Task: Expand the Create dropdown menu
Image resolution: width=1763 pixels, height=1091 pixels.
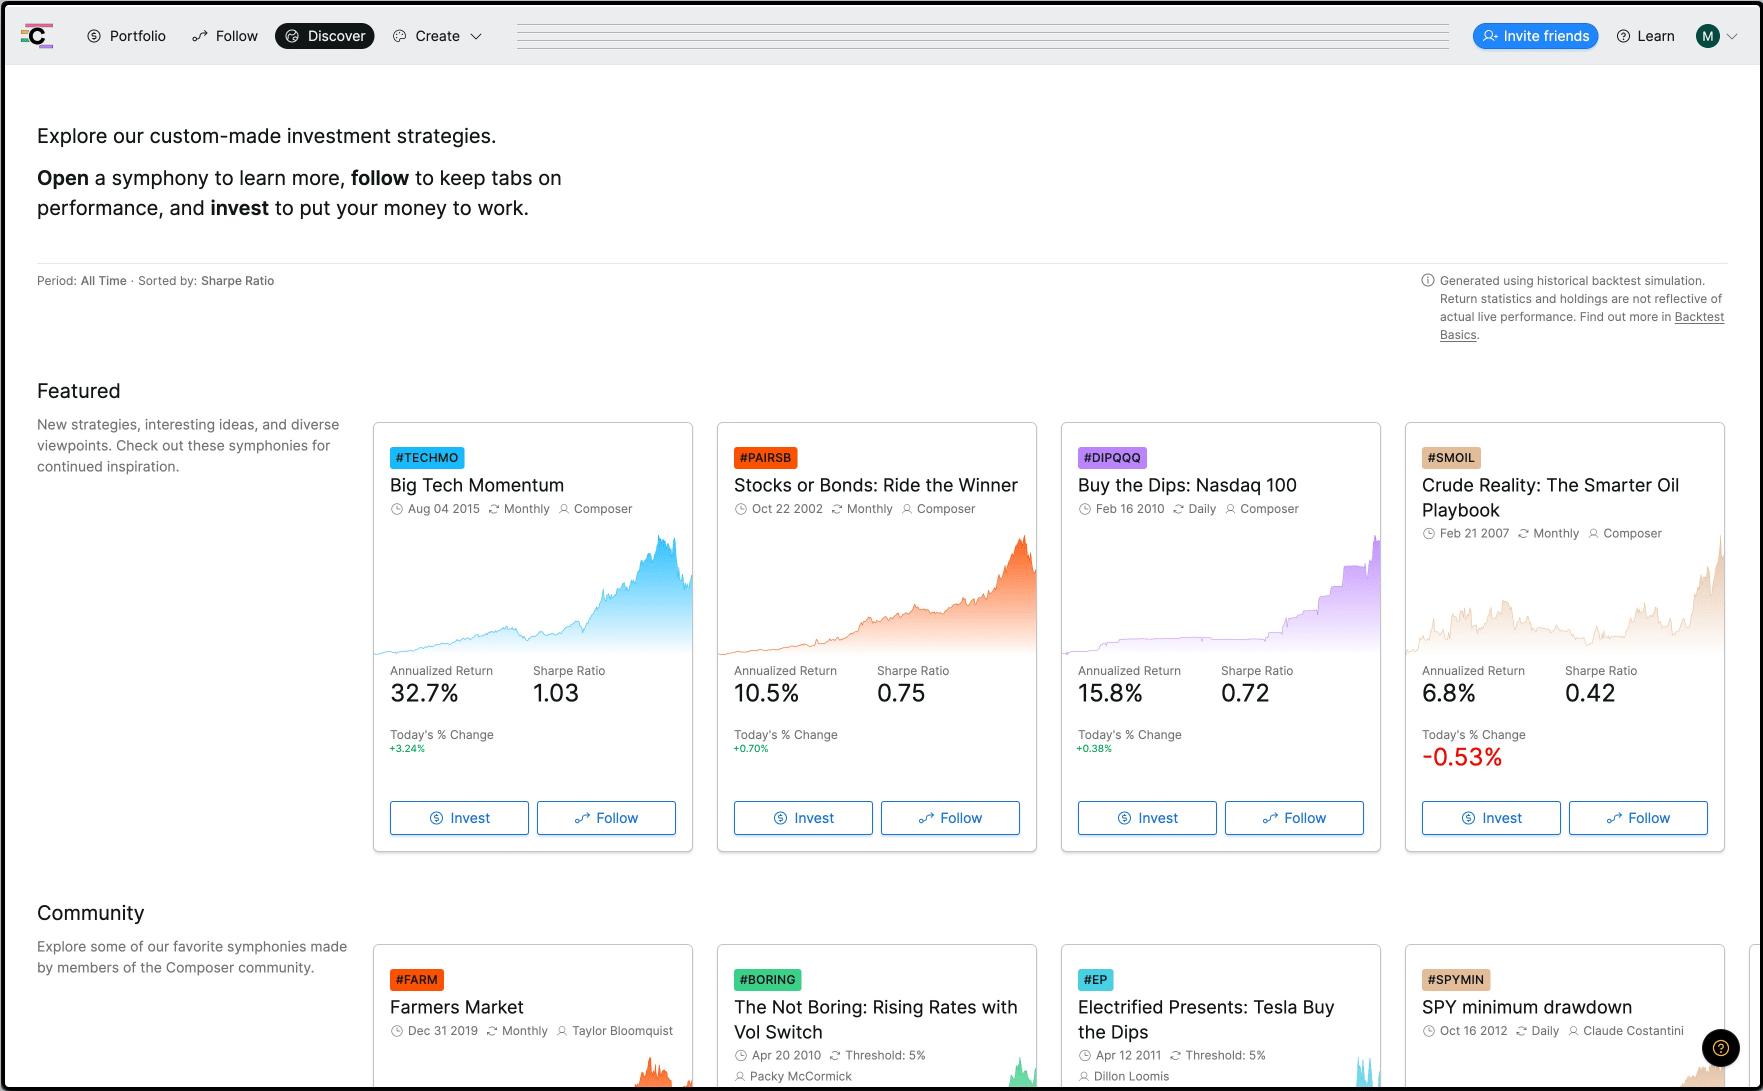Action: (437, 36)
